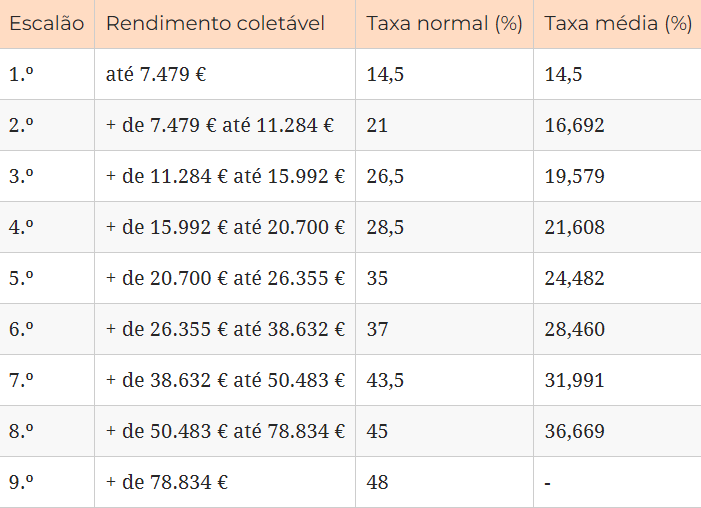701x508 pixels.
Task: Select the 37 normal rate cell
Action: [x=377, y=329]
